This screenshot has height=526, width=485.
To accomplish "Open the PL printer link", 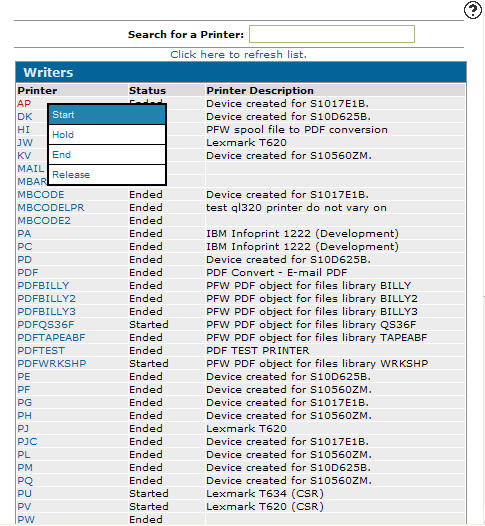I will point(24,455).
